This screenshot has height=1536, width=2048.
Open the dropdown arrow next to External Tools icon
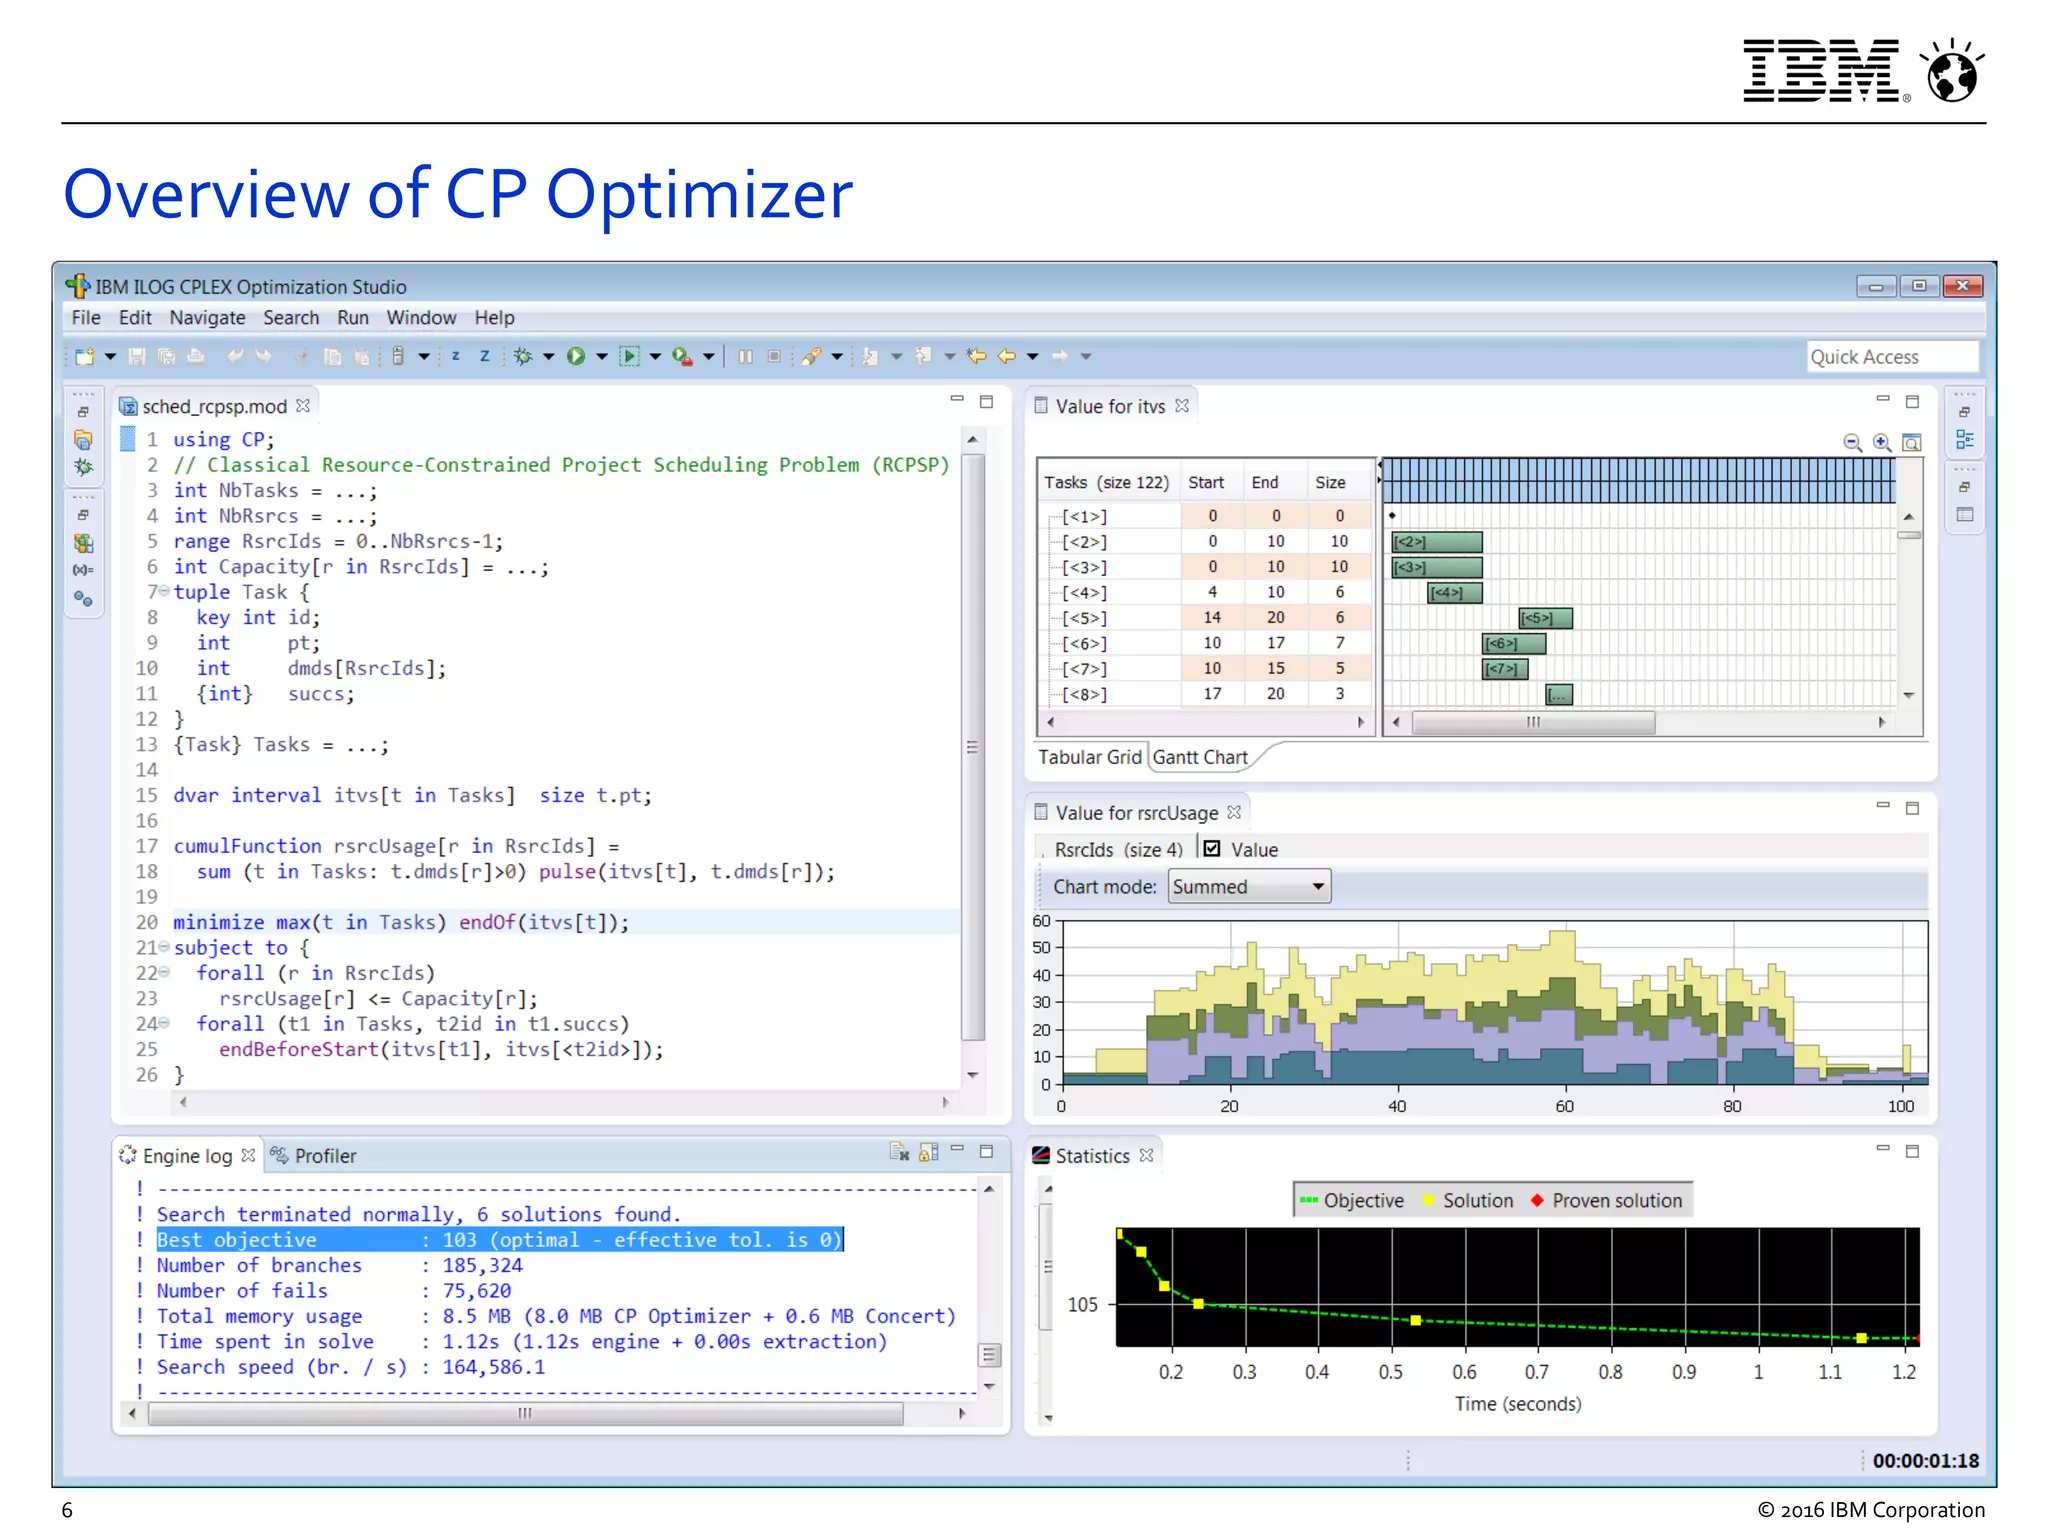tap(708, 356)
